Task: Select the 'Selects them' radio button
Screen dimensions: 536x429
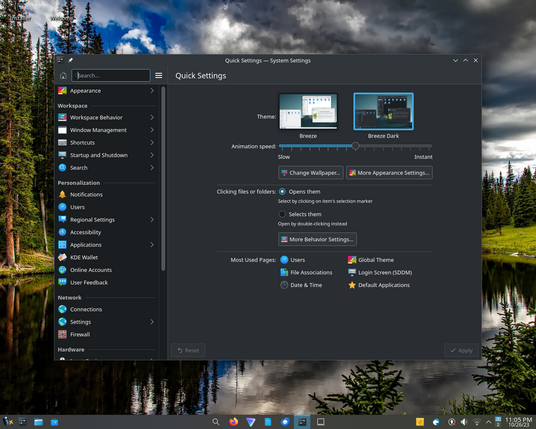Action: (x=282, y=214)
